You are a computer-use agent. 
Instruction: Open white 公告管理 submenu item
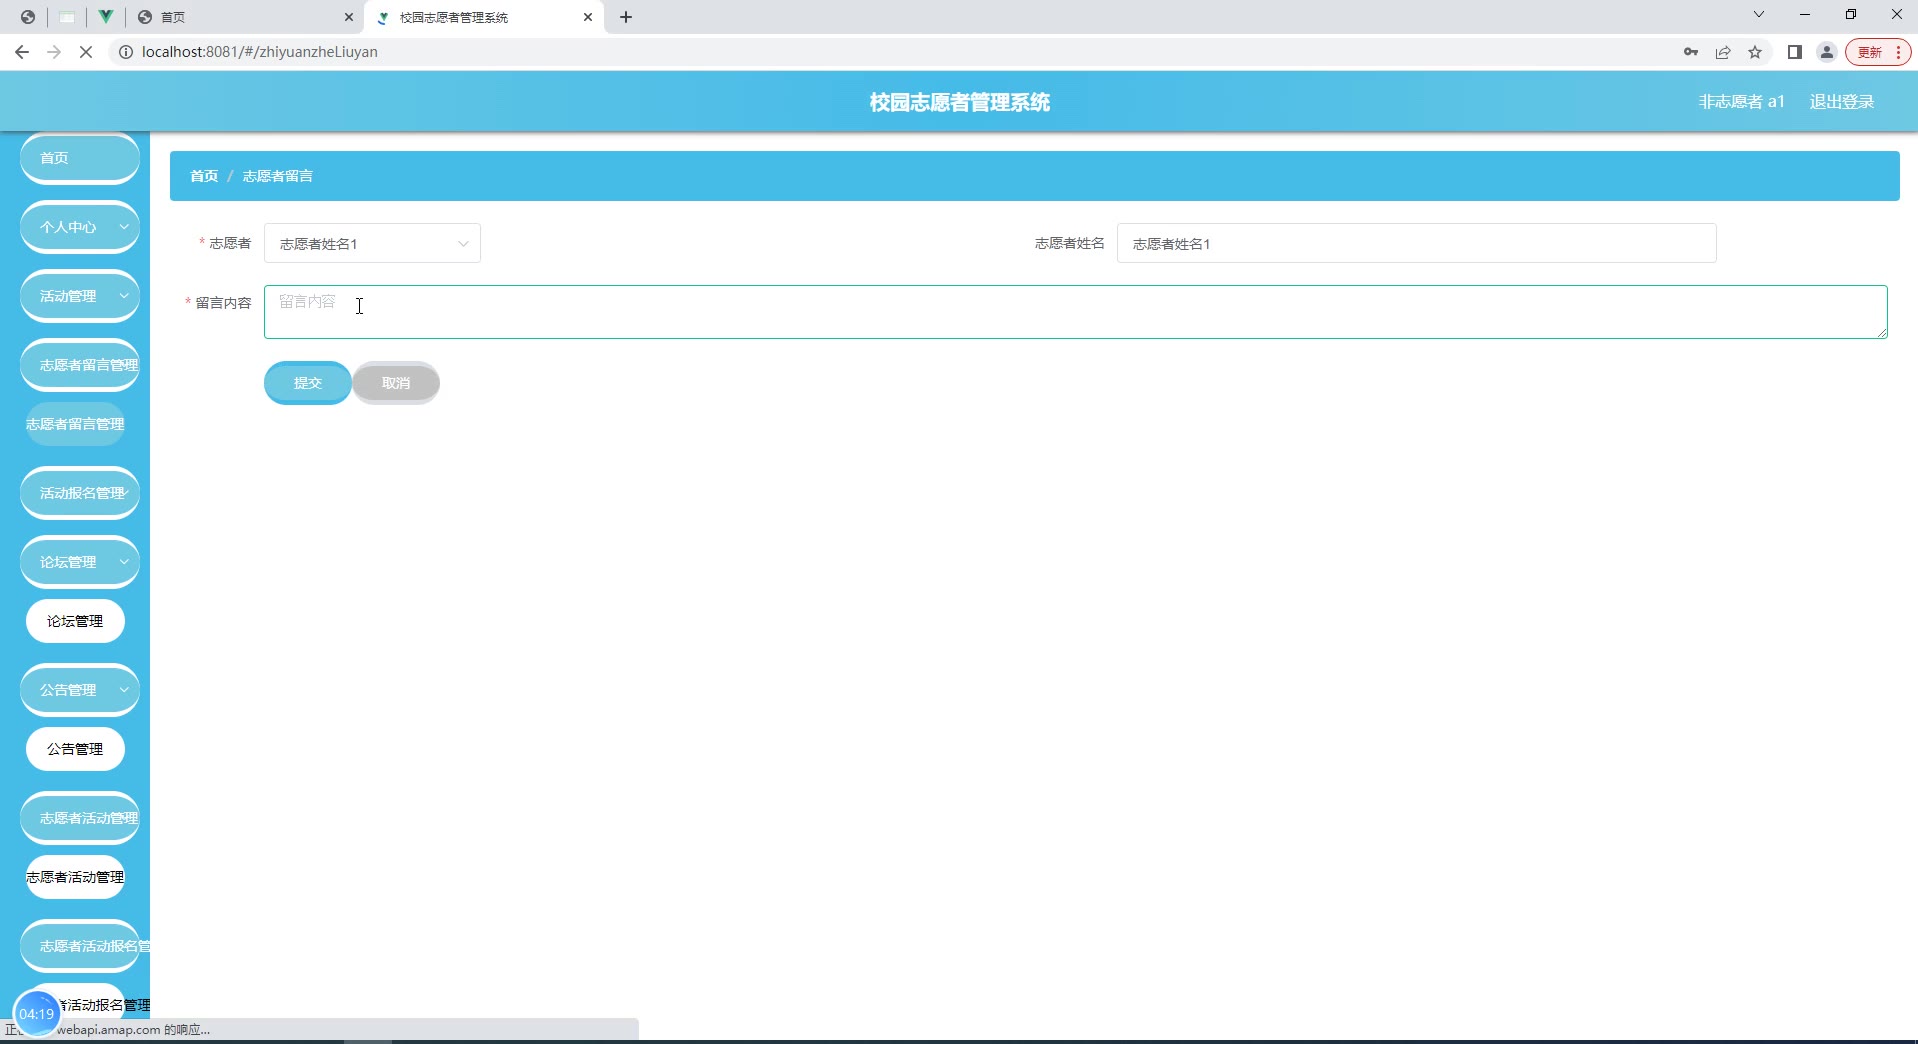(75, 749)
